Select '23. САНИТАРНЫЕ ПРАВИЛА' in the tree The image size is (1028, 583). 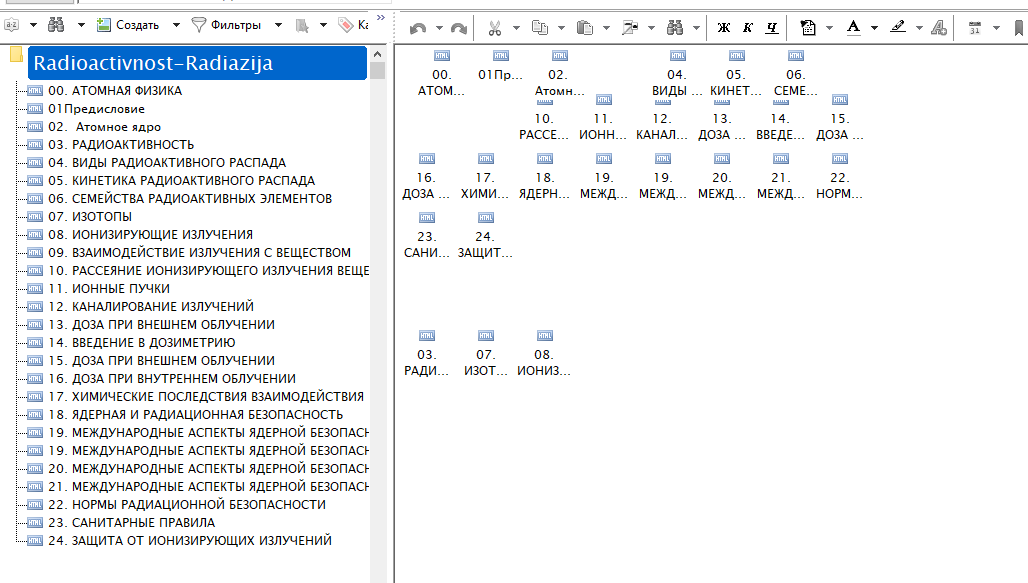132,523
